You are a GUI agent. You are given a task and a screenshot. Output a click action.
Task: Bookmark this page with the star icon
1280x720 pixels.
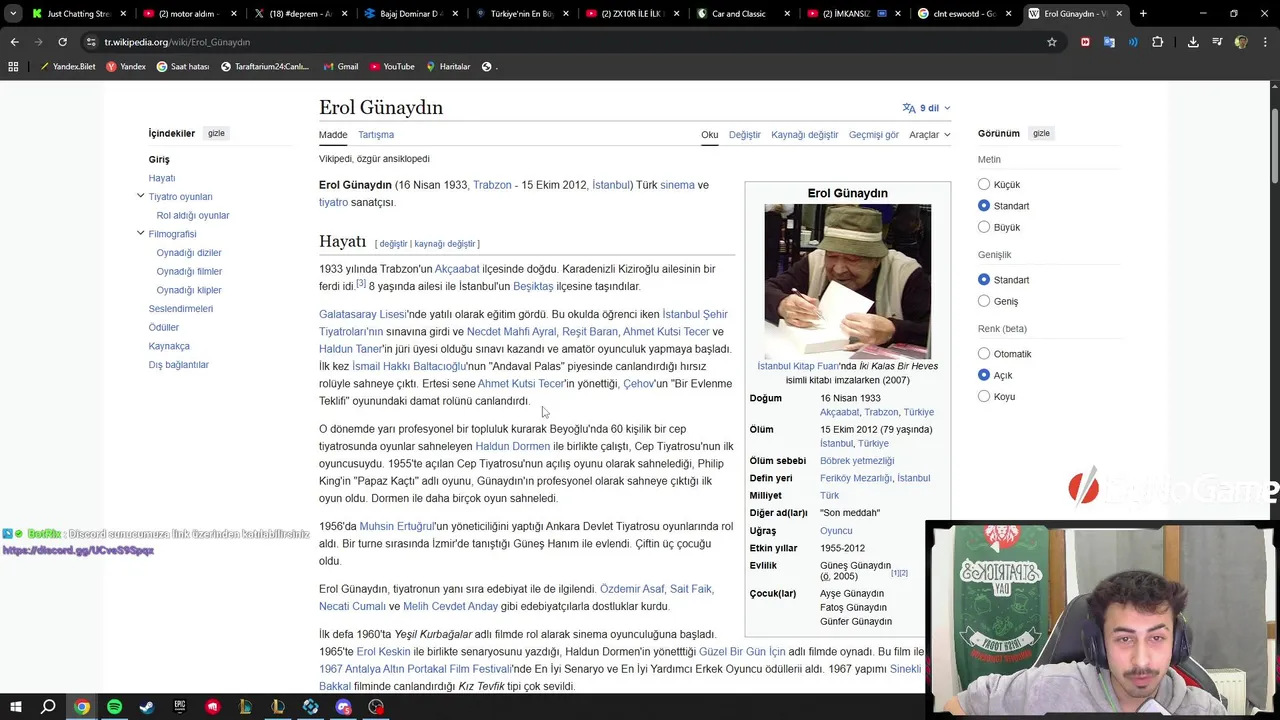click(1052, 42)
